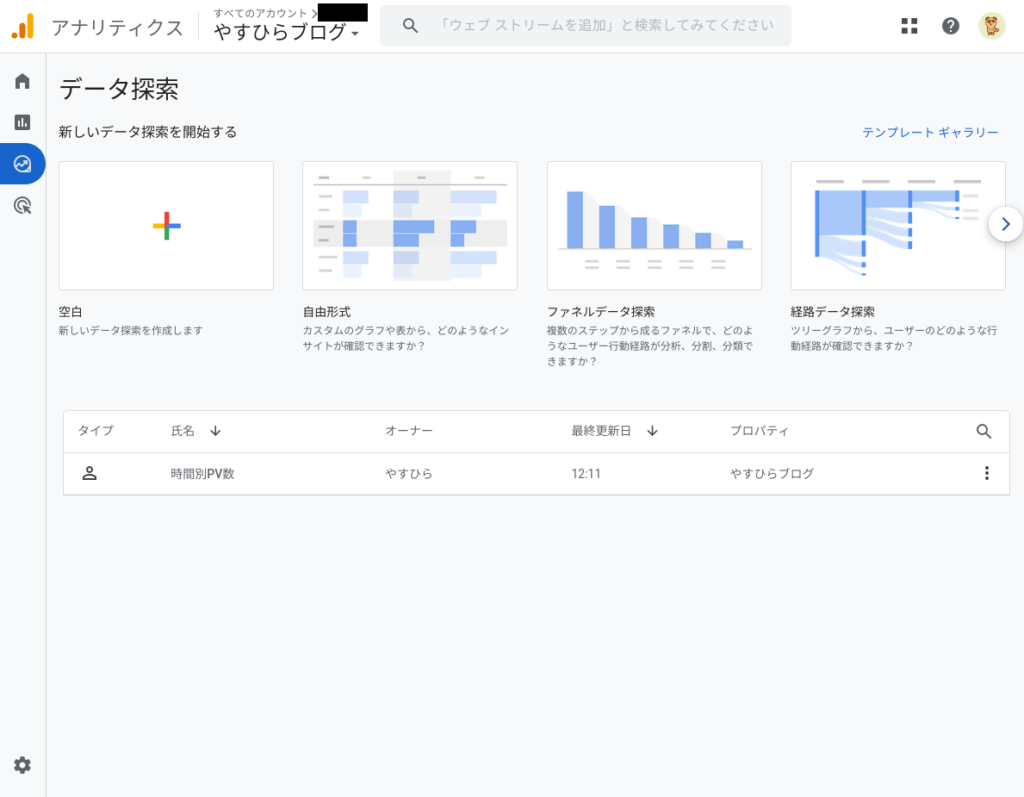Show next templates with right chevron
The width and height of the screenshot is (1024, 797).
pos(1005,224)
